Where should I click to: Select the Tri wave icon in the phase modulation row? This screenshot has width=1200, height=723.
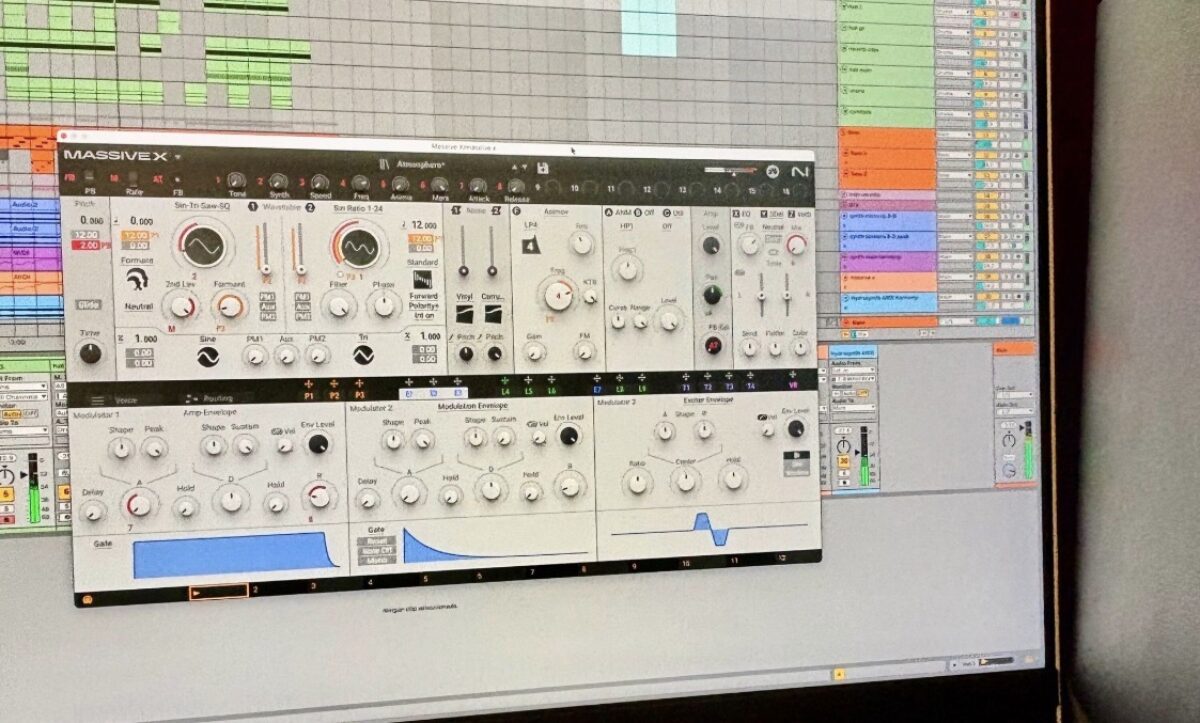tap(363, 355)
